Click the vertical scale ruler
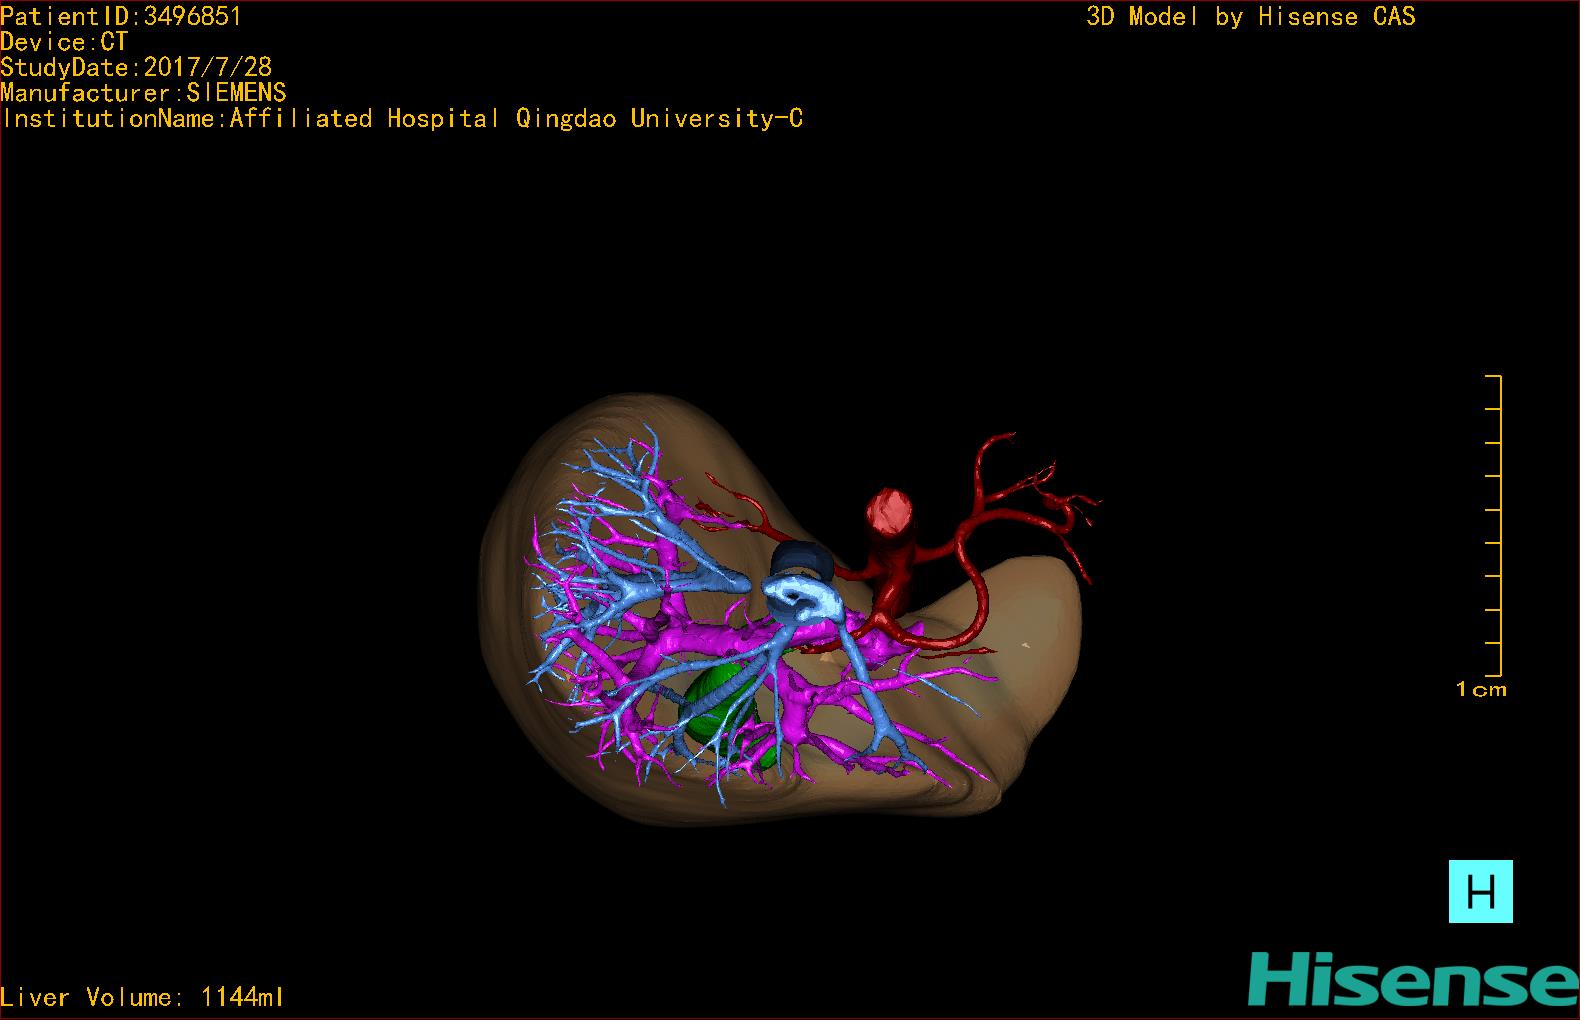1580x1020 pixels. click(x=1494, y=526)
